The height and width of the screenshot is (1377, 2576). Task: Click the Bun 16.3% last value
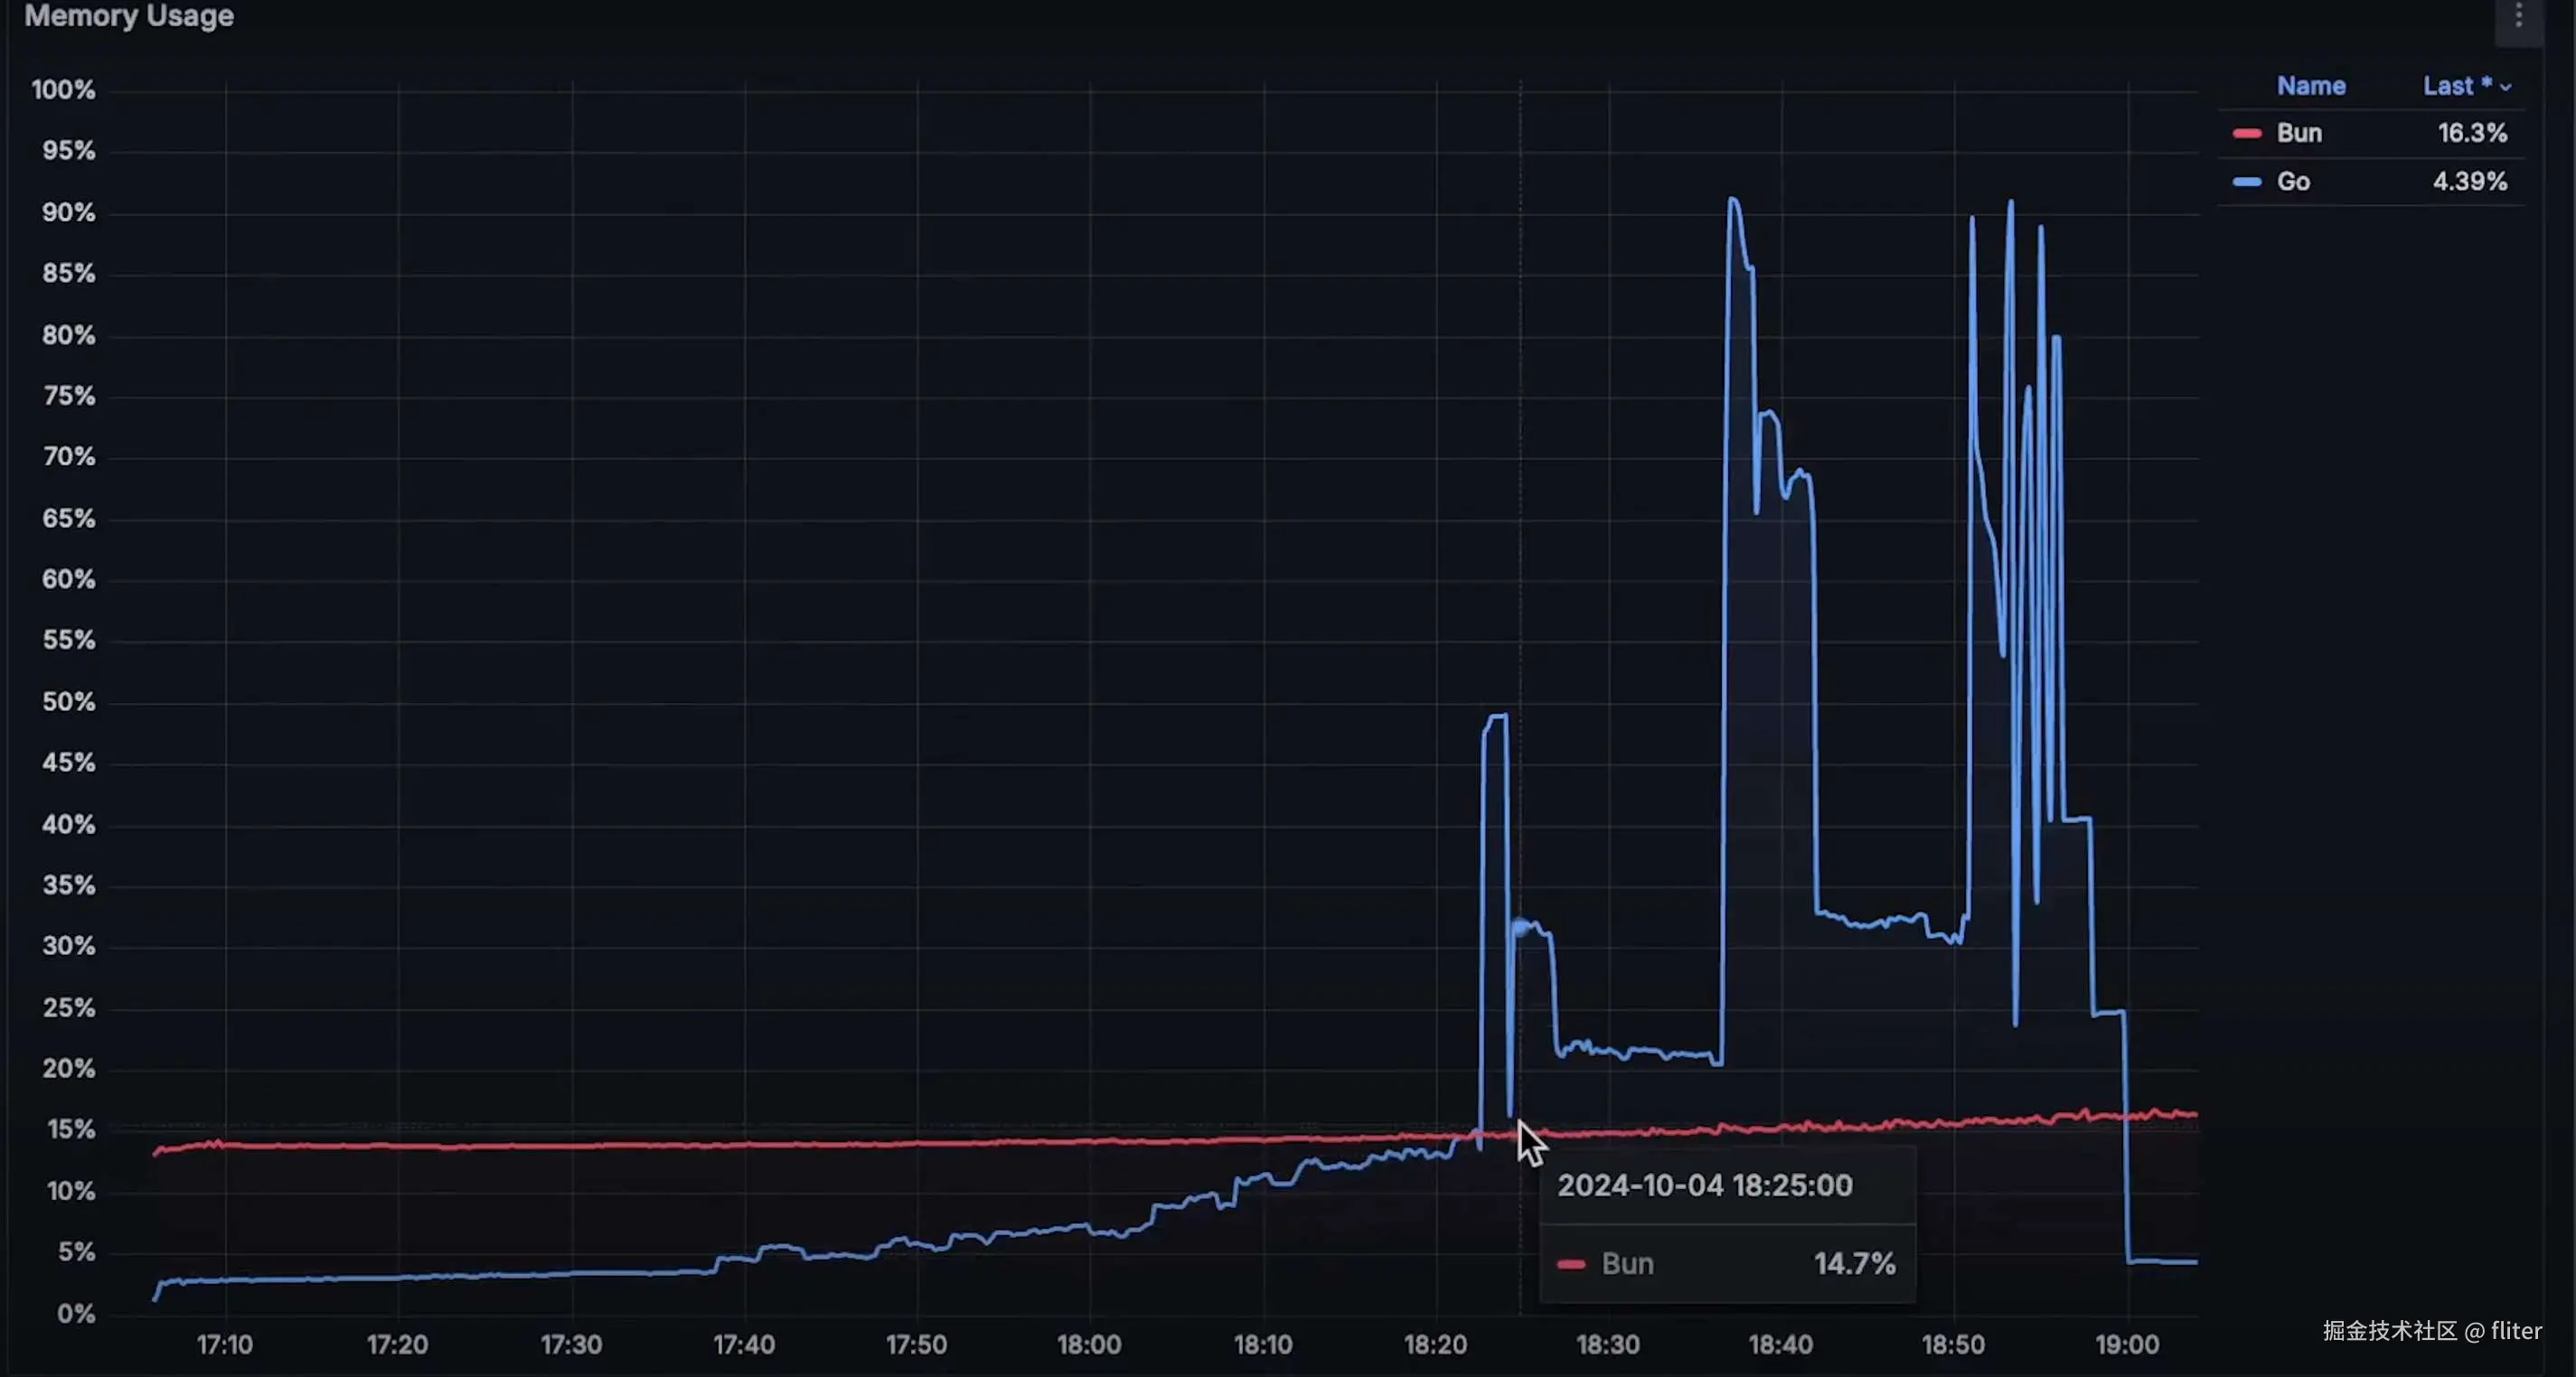coord(2472,133)
